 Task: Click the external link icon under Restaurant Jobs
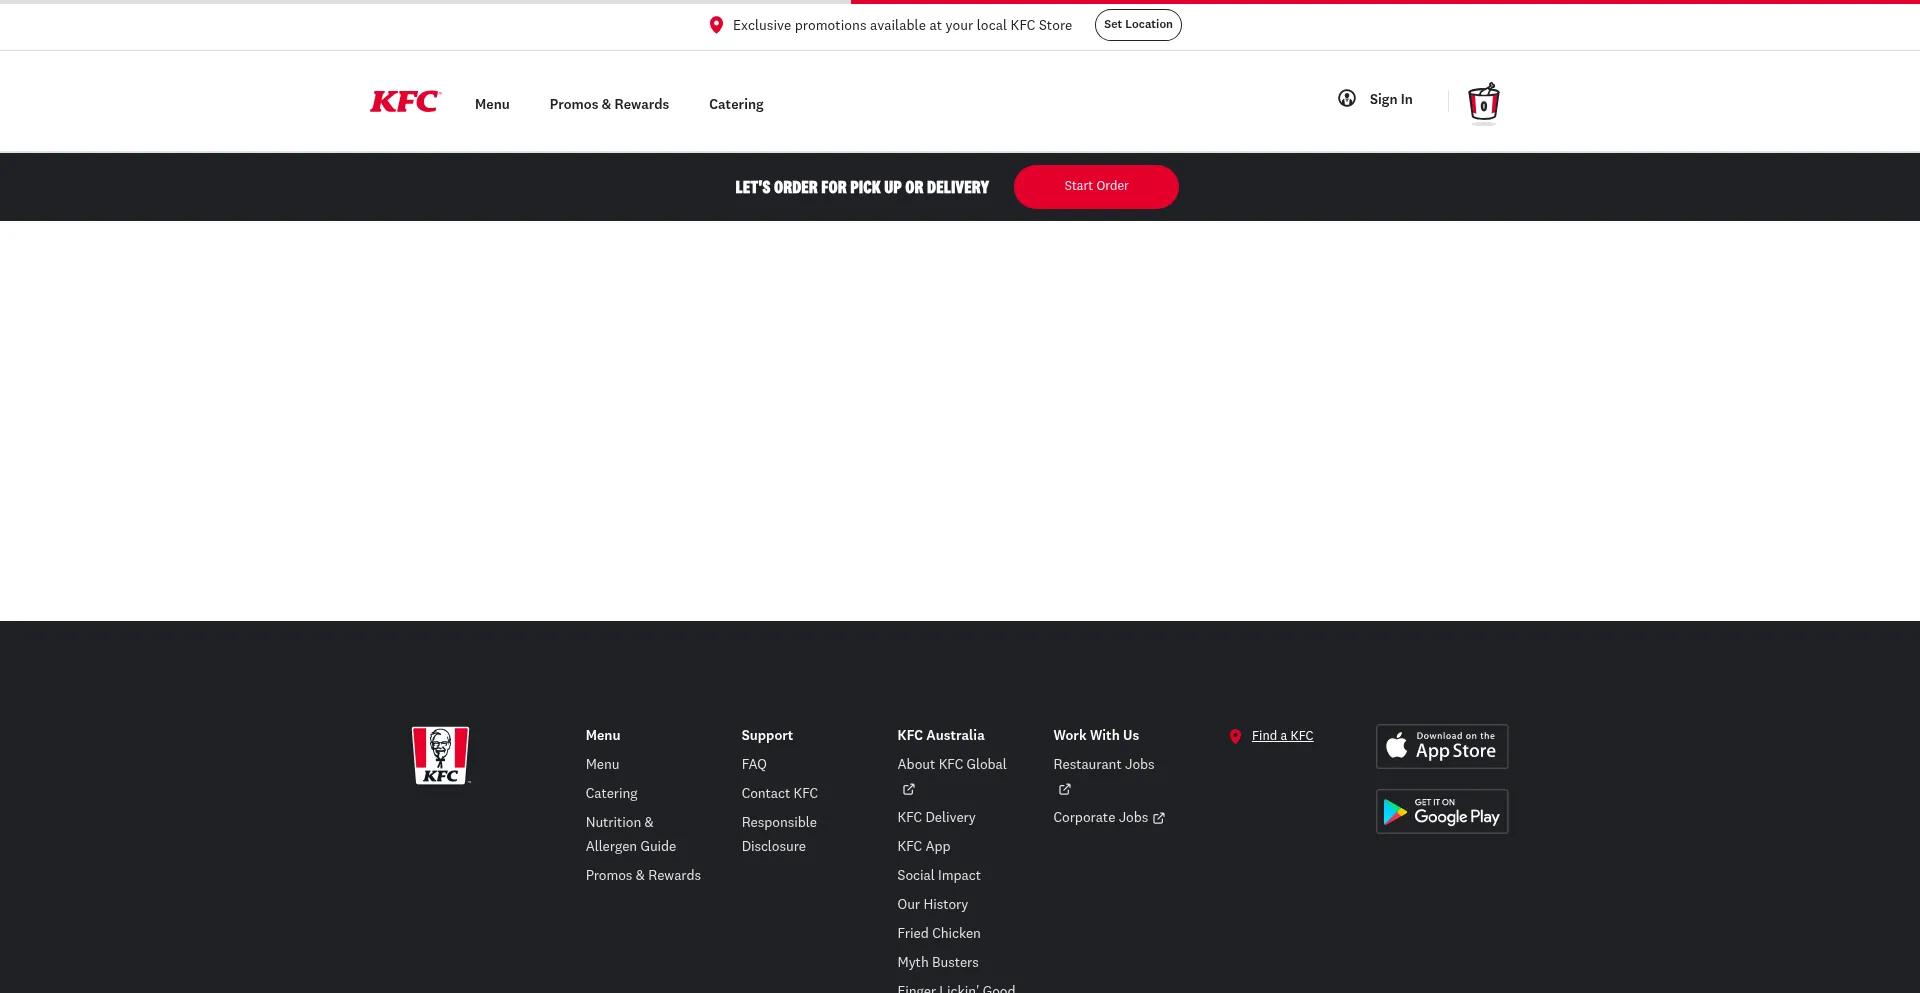click(1064, 790)
